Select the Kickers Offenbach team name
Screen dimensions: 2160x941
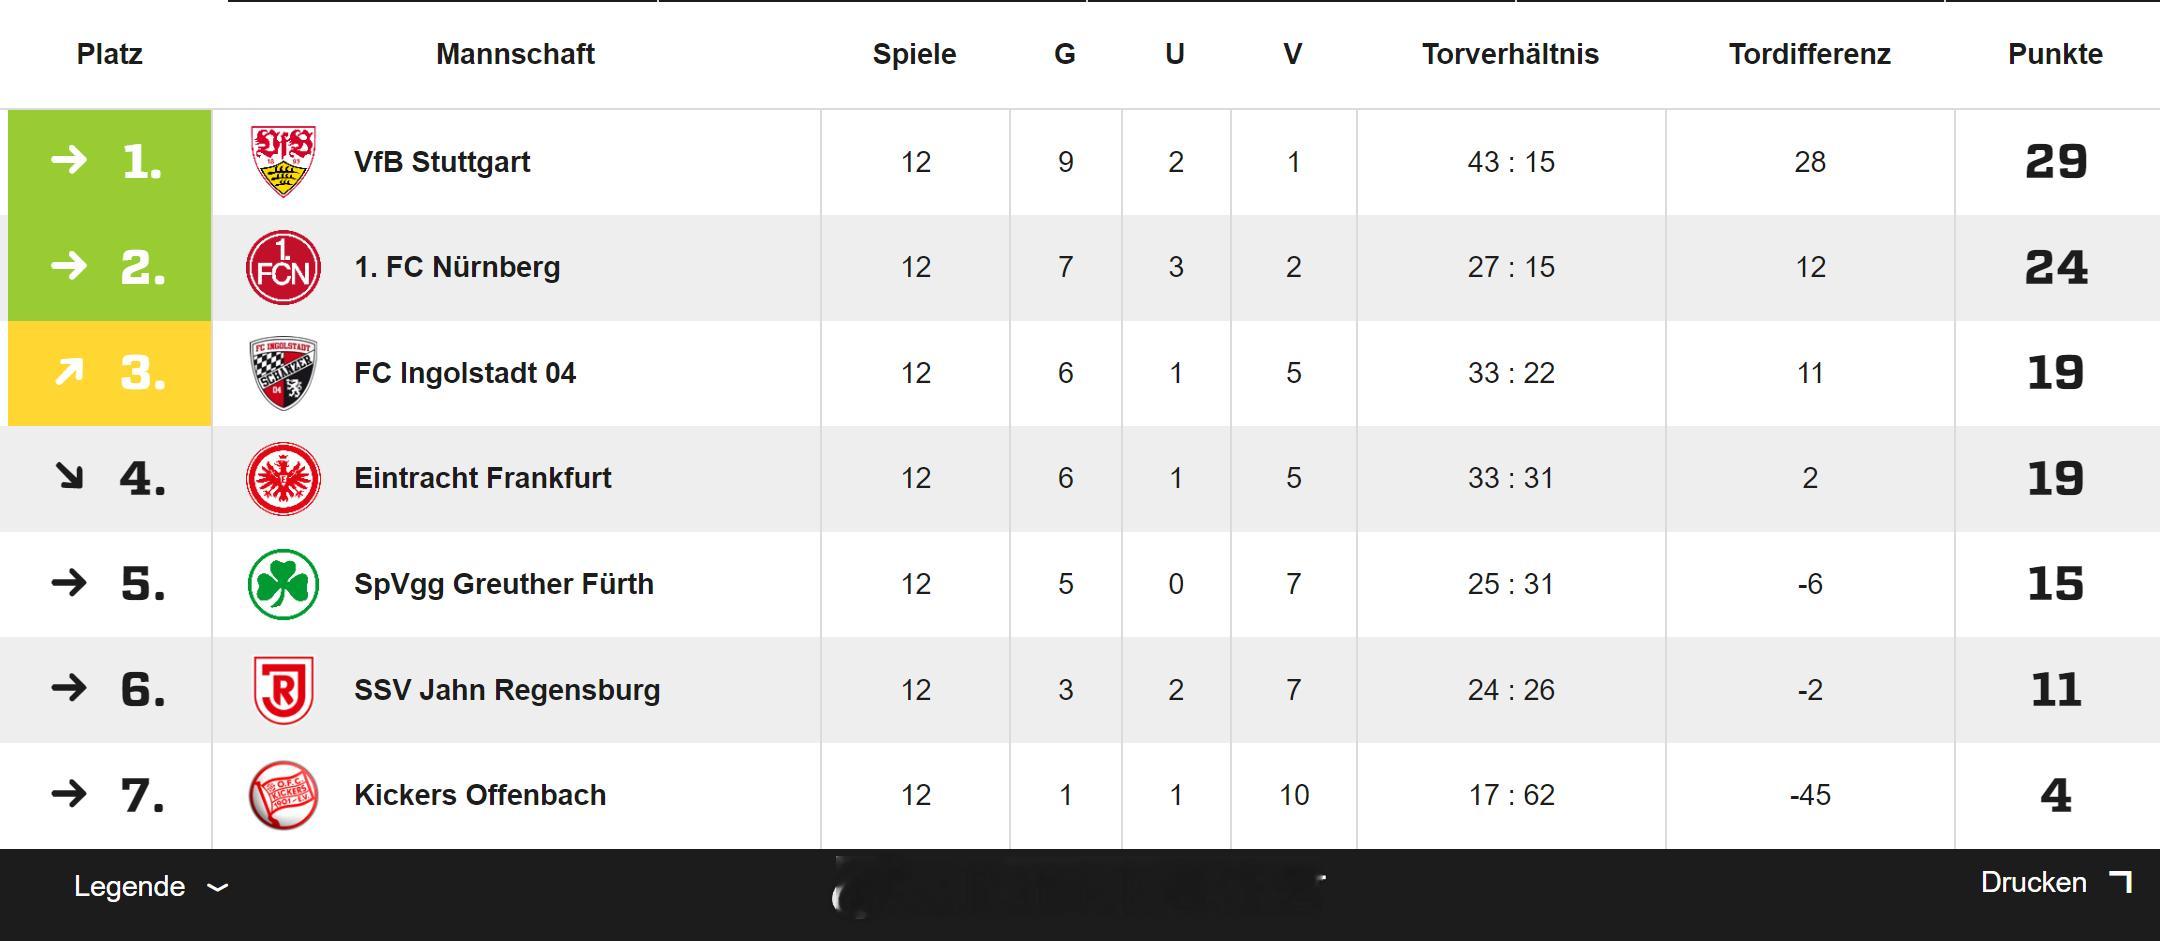click(480, 795)
